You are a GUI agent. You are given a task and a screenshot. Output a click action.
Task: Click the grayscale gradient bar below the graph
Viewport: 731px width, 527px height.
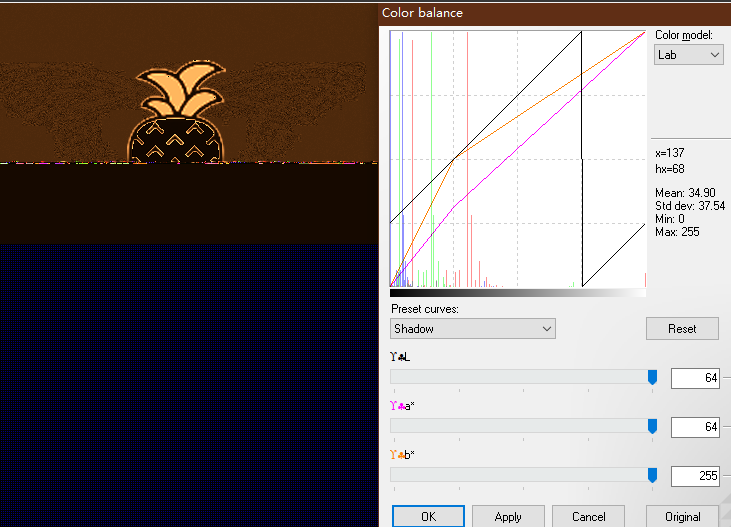[x=517, y=293]
